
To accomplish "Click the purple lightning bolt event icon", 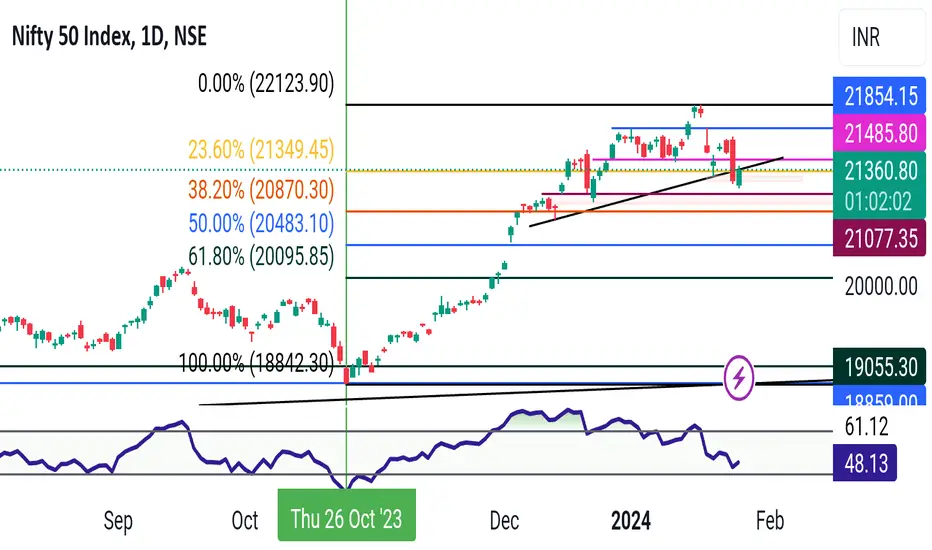I will pyautogui.click(x=739, y=377).
